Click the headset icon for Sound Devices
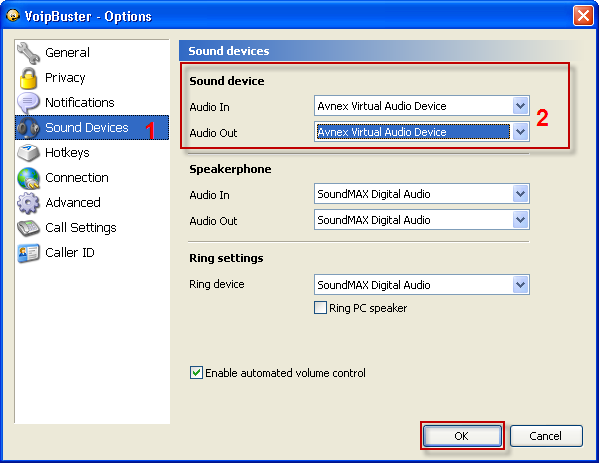Image resolution: width=599 pixels, height=463 pixels. tap(28, 128)
